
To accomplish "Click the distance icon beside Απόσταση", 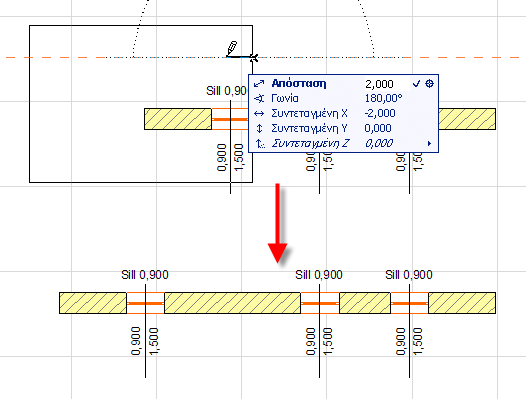I will [x=259, y=84].
